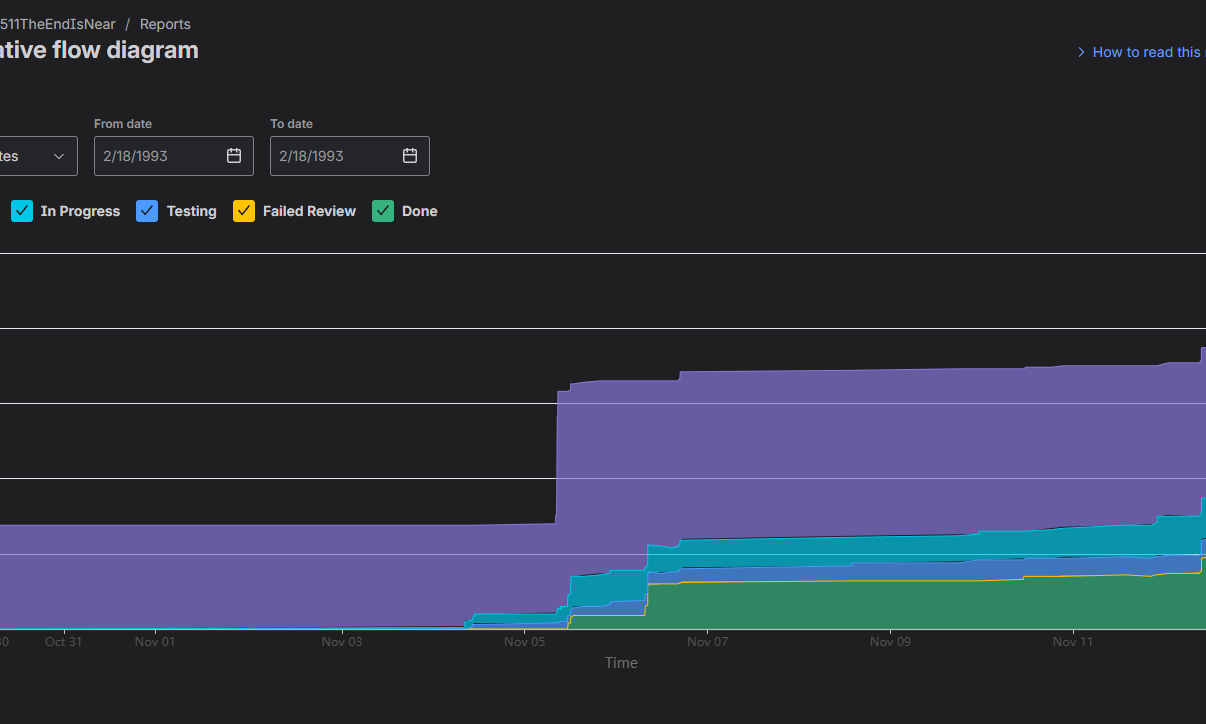Click the flow diagram page heading

(99, 50)
